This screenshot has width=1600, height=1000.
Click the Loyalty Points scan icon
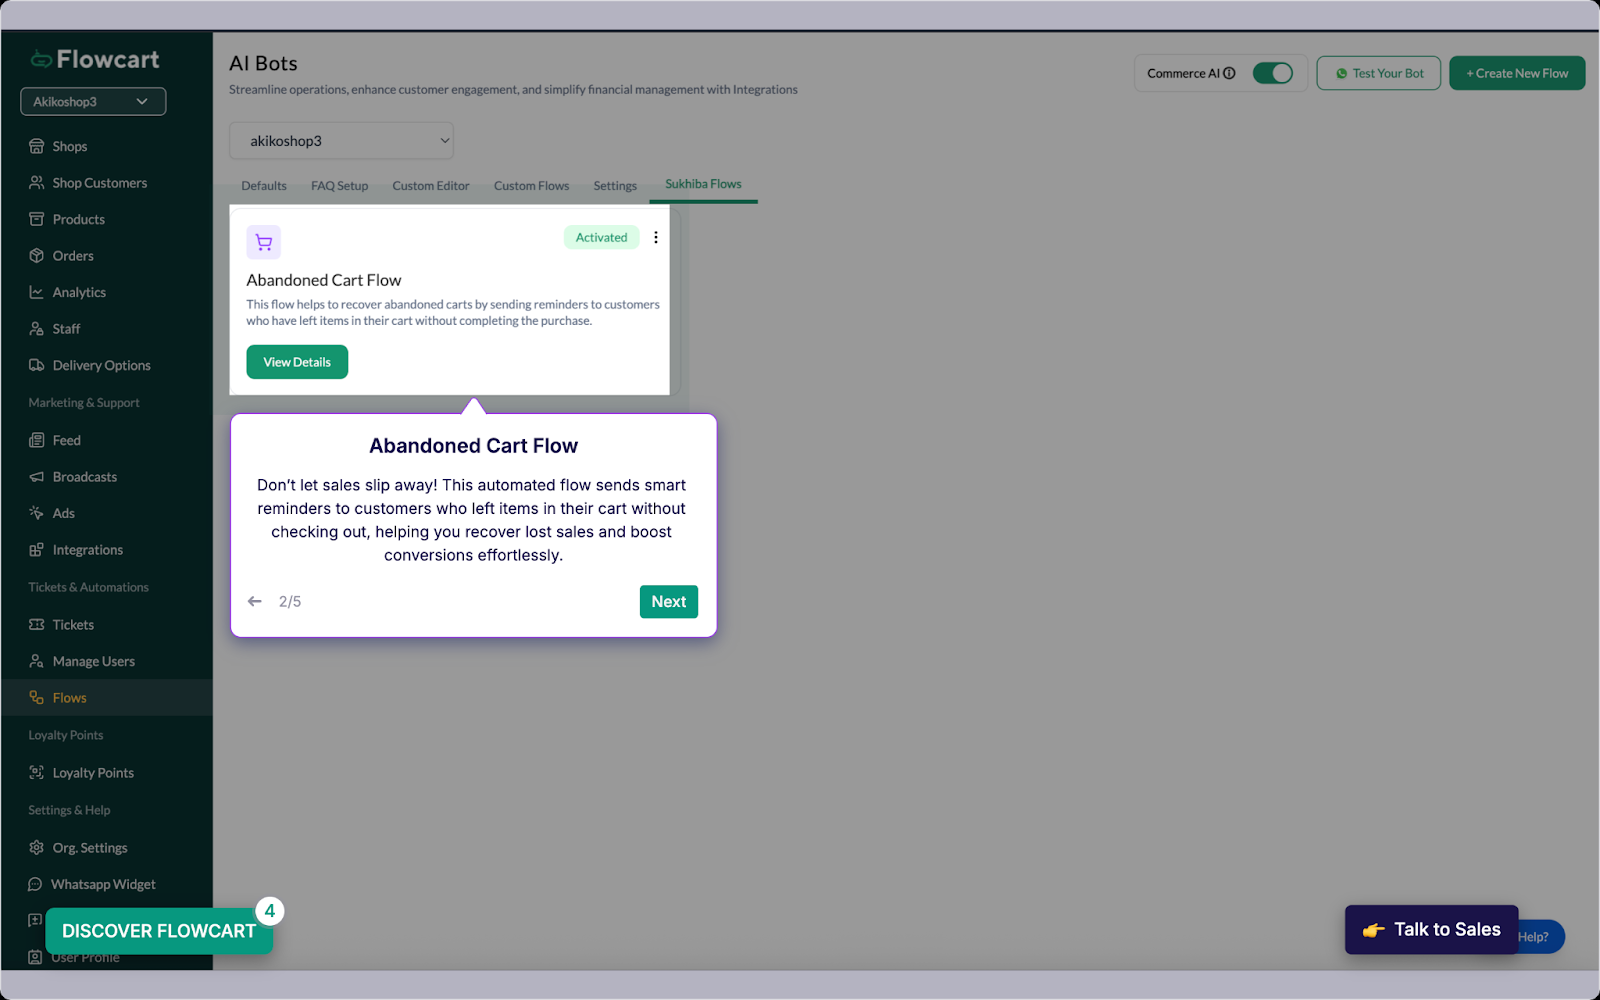click(x=36, y=773)
